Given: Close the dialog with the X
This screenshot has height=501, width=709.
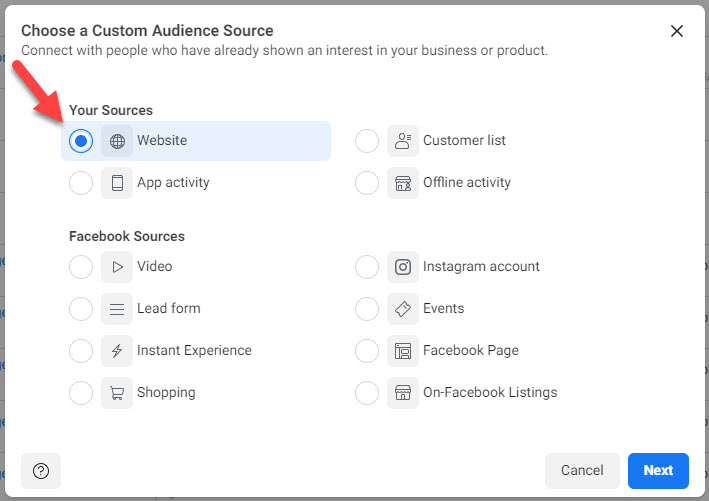Looking at the screenshot, I should tap(677, 31).
